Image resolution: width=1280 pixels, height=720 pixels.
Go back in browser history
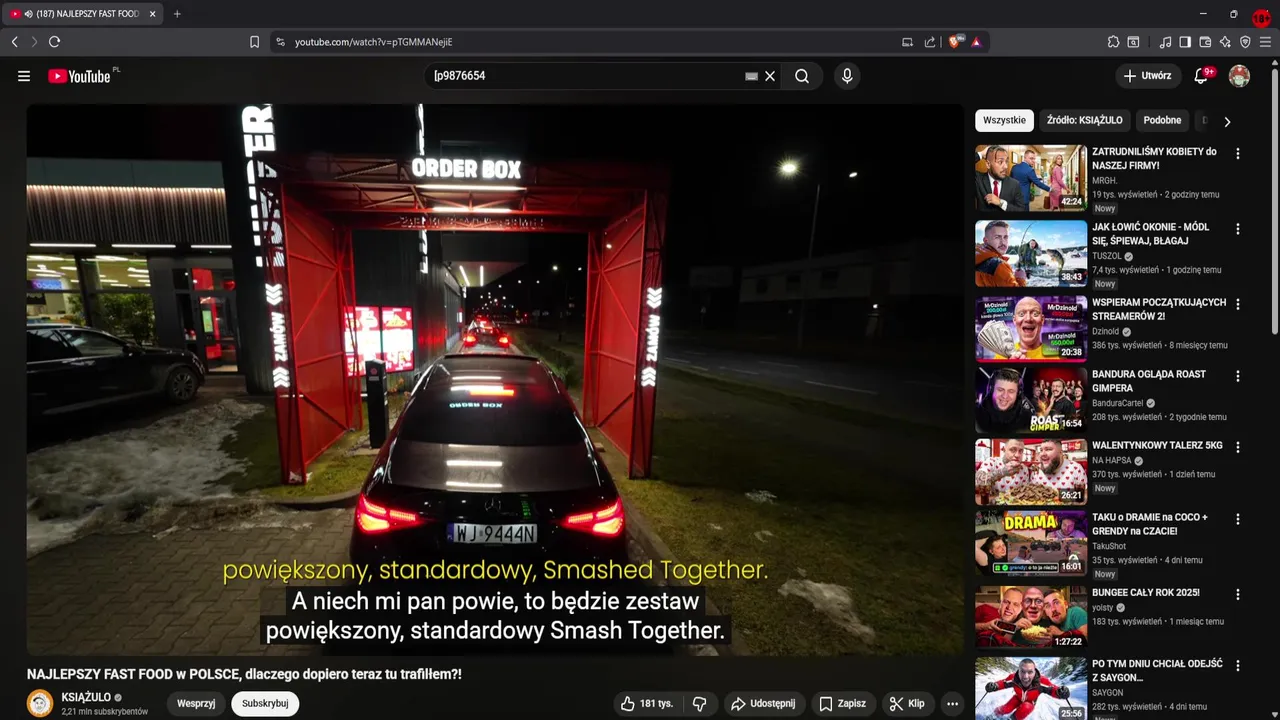[14, 42]
